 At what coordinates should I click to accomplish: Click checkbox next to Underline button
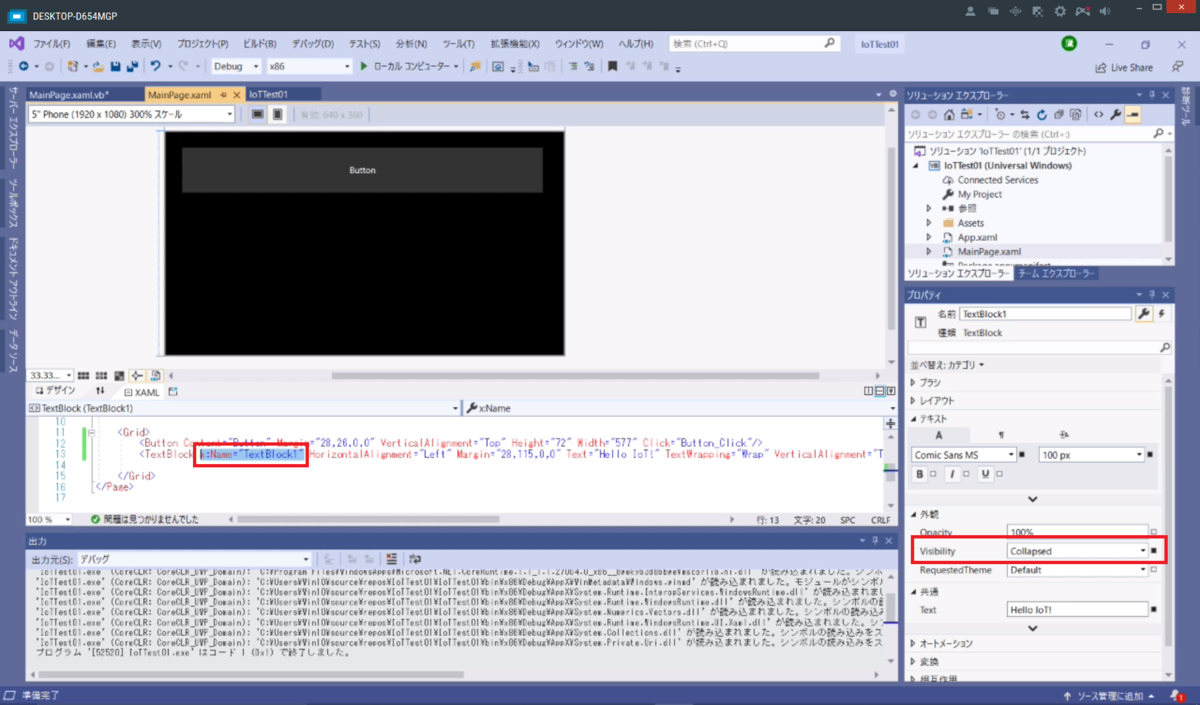(999, 474)
